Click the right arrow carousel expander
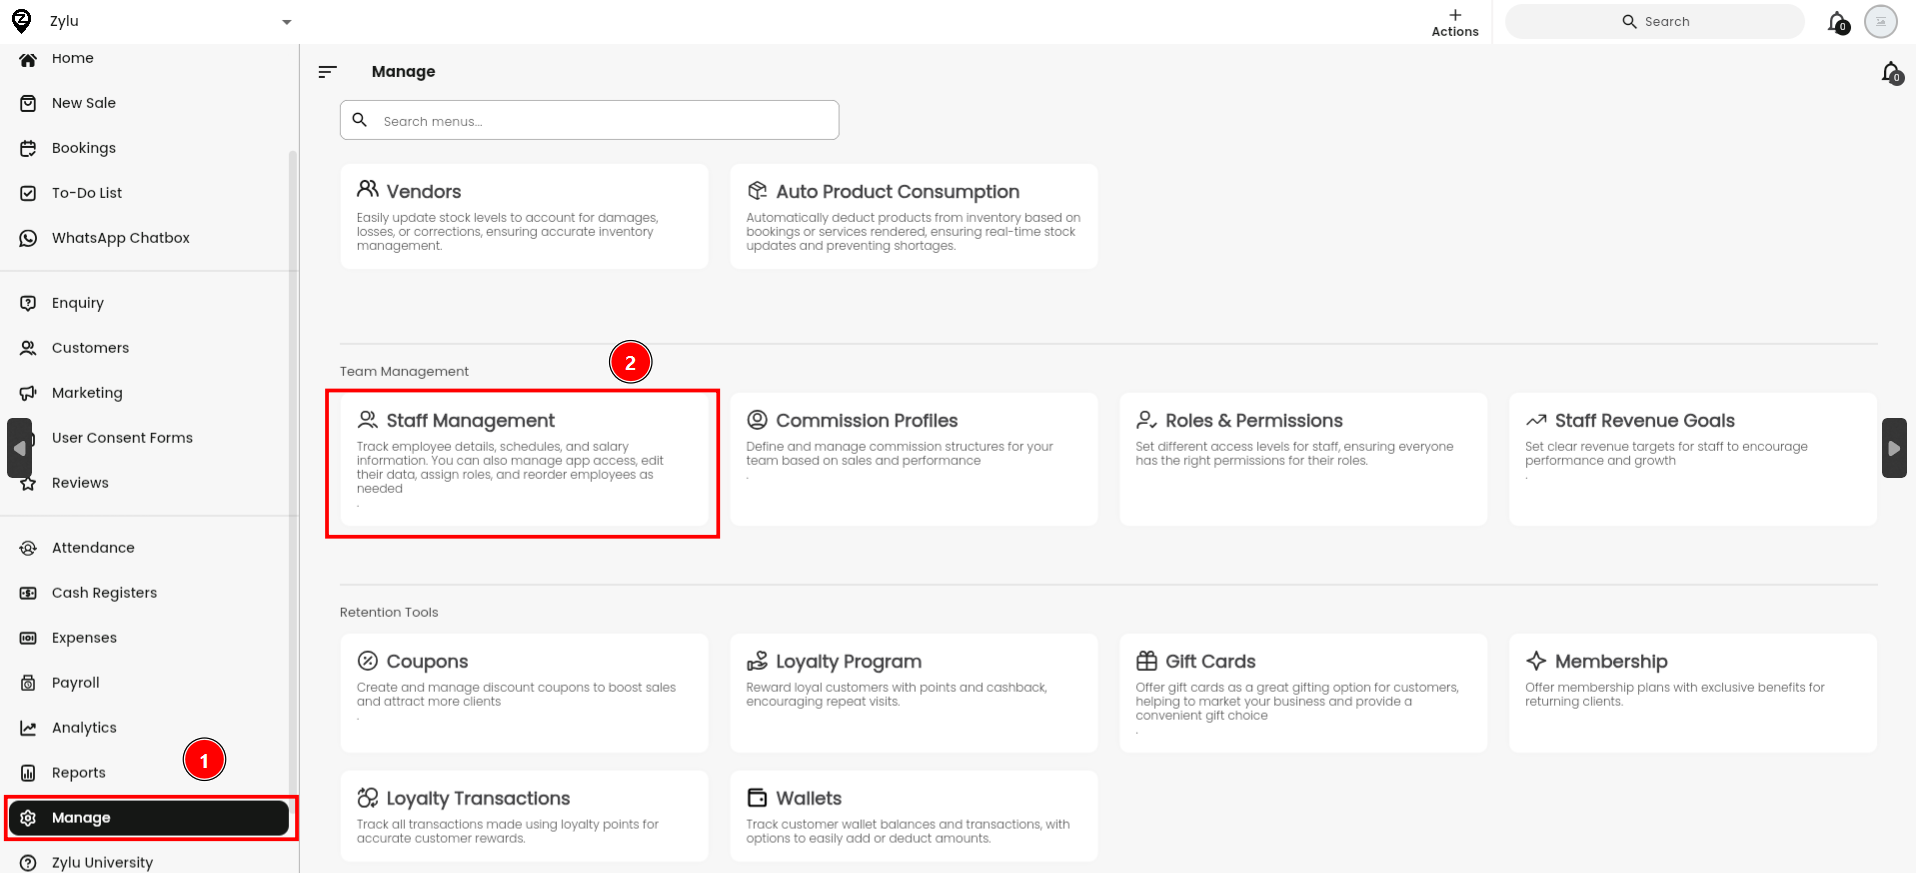Viewport: 1916px width, 873px height. point(1893,448)
